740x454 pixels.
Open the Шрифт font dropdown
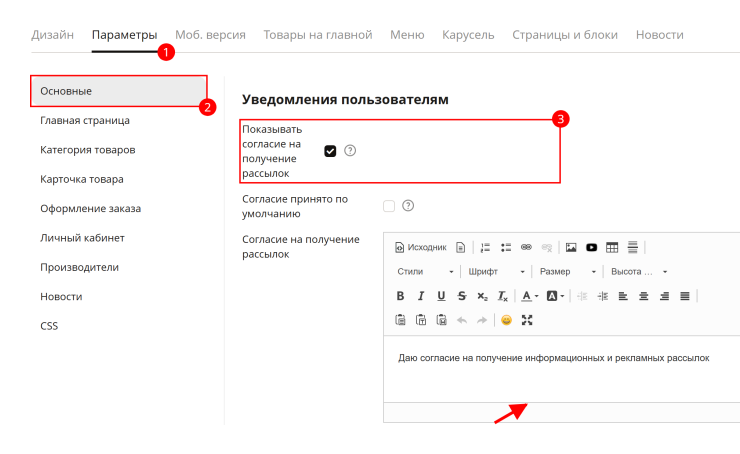point(496,272)
